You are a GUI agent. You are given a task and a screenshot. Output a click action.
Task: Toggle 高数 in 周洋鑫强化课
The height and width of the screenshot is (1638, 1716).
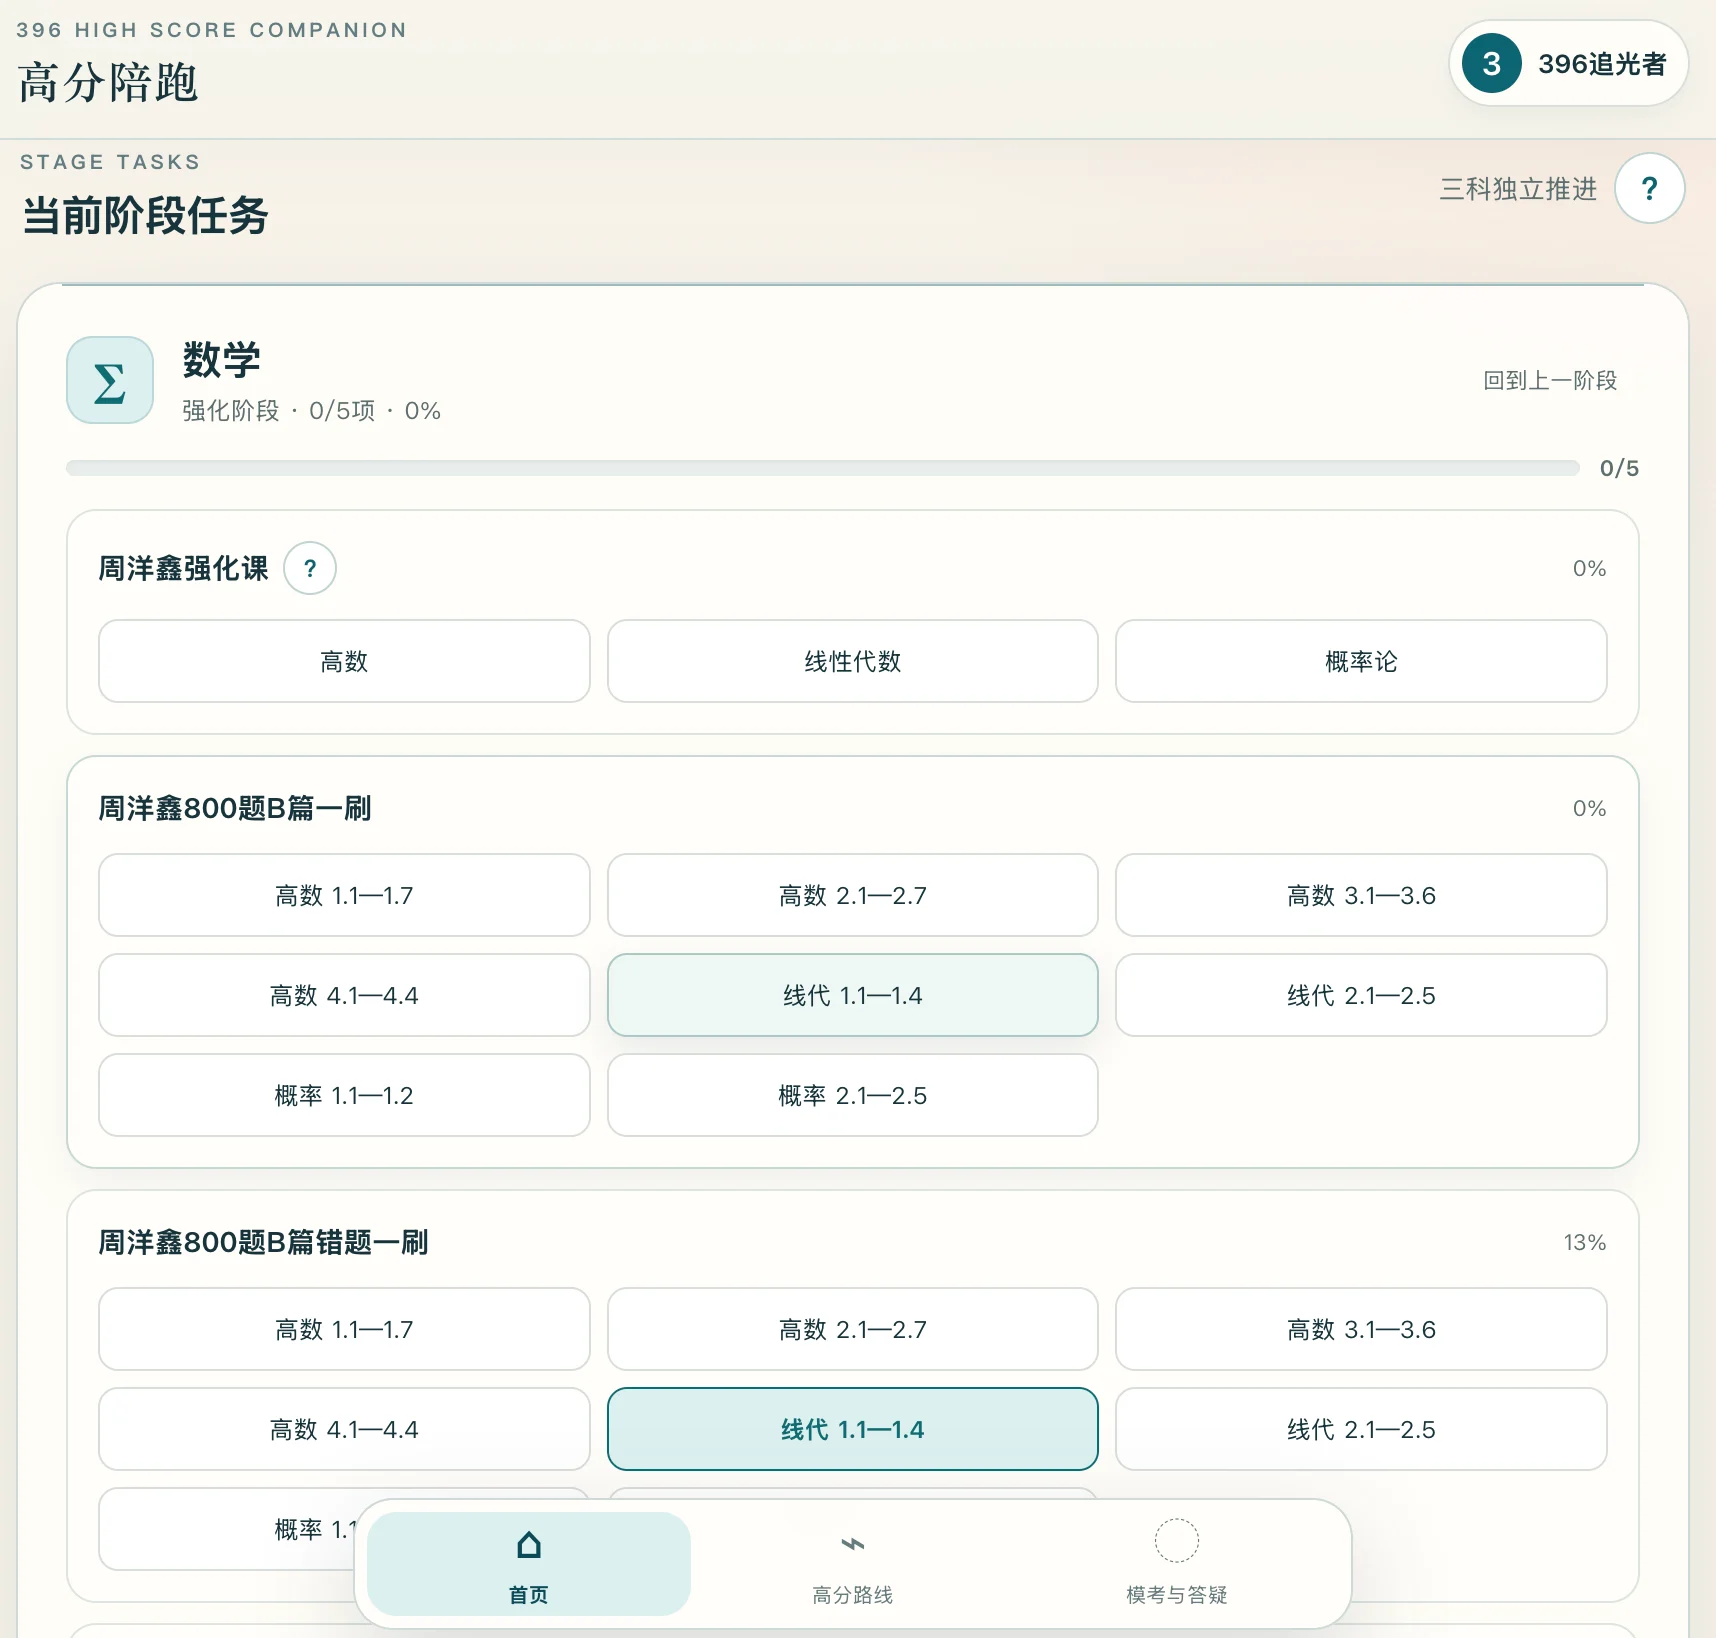click(x=344, y=661)
